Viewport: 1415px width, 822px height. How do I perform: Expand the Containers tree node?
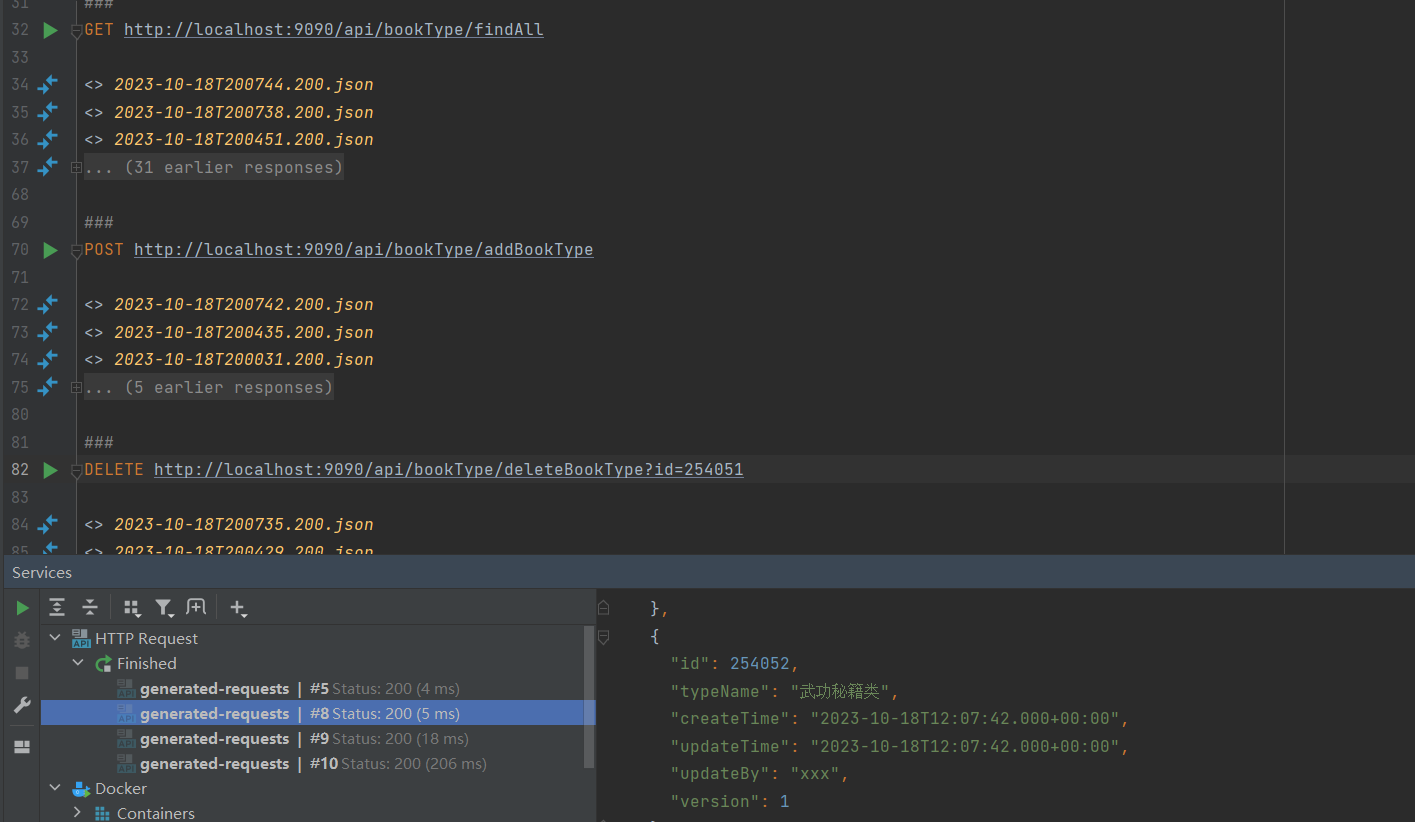click(78, 813)
